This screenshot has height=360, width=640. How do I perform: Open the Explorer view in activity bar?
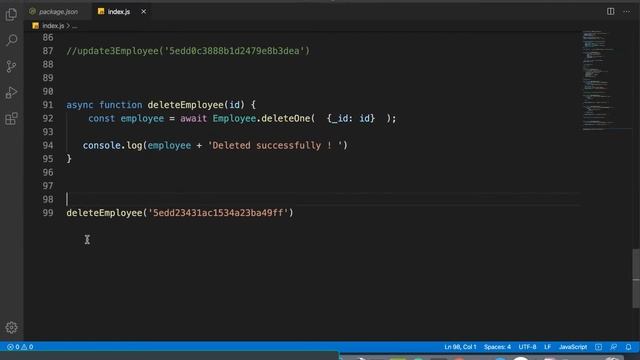point(11,15)
